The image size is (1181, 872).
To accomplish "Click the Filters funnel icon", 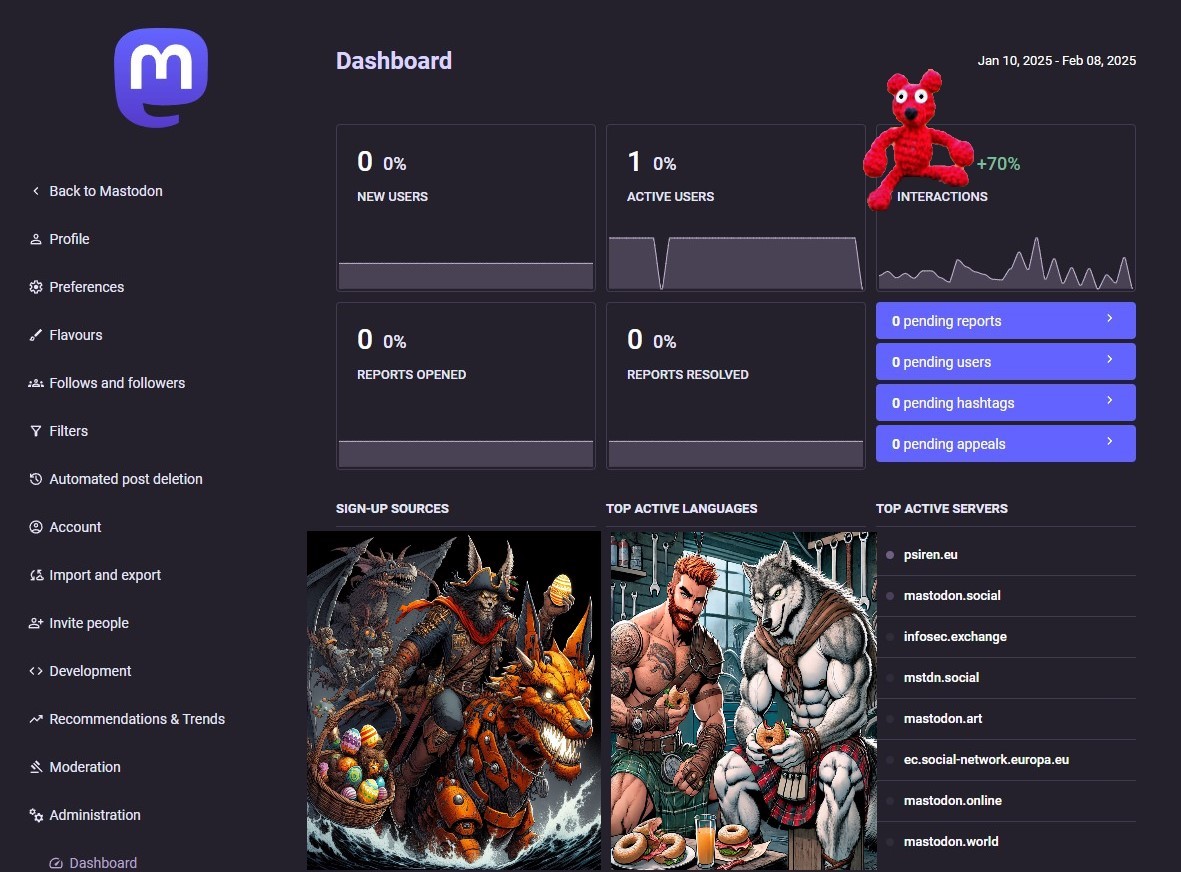I will point(35,431).
